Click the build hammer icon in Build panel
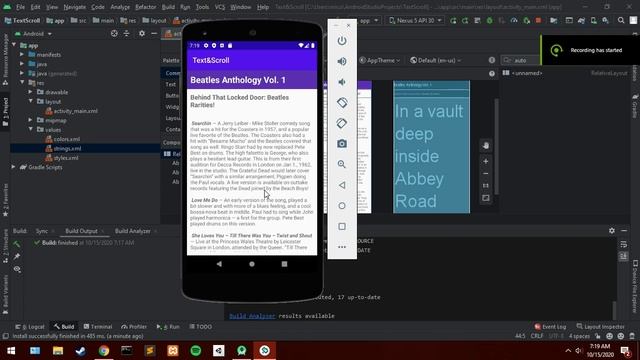Viewport: 640px width, 360px height. (17, 244)
